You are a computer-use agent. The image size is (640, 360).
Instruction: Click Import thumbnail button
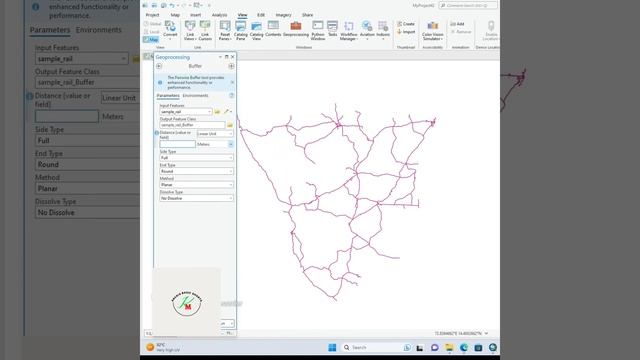tap(406, 32)
